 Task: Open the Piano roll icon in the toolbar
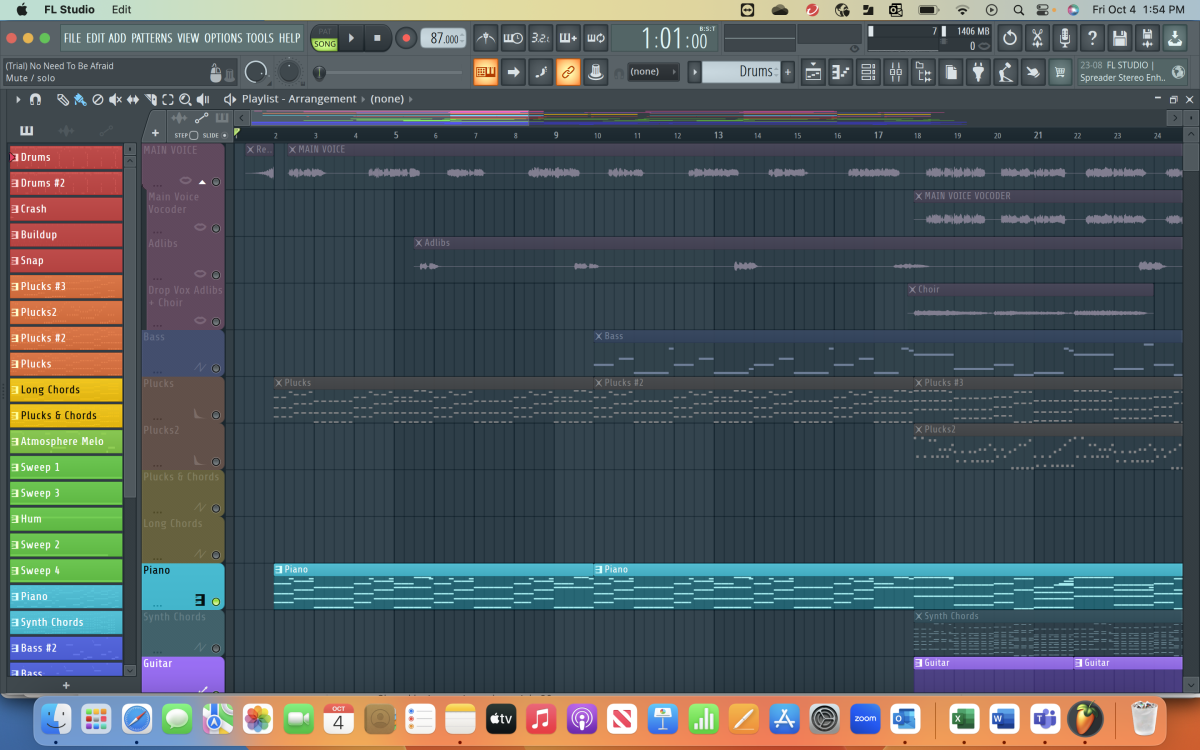click(840, 72)
